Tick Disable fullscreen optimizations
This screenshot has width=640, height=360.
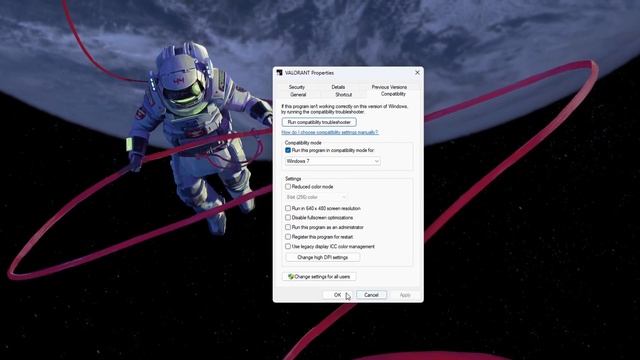(288, 218)
